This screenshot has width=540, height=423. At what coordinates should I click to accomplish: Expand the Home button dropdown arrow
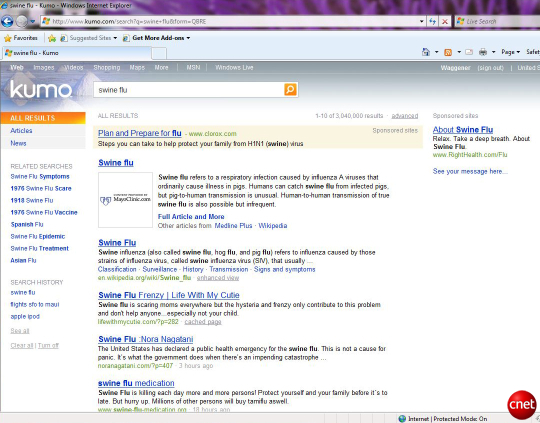[x=436, y=52]
